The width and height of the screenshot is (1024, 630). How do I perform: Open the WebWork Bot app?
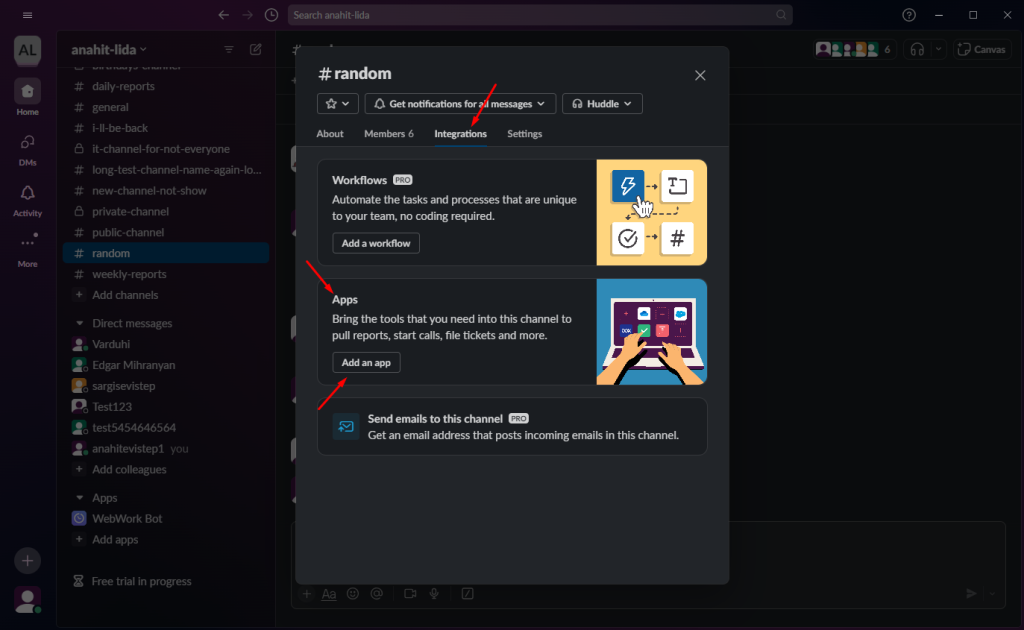[166, 518]
